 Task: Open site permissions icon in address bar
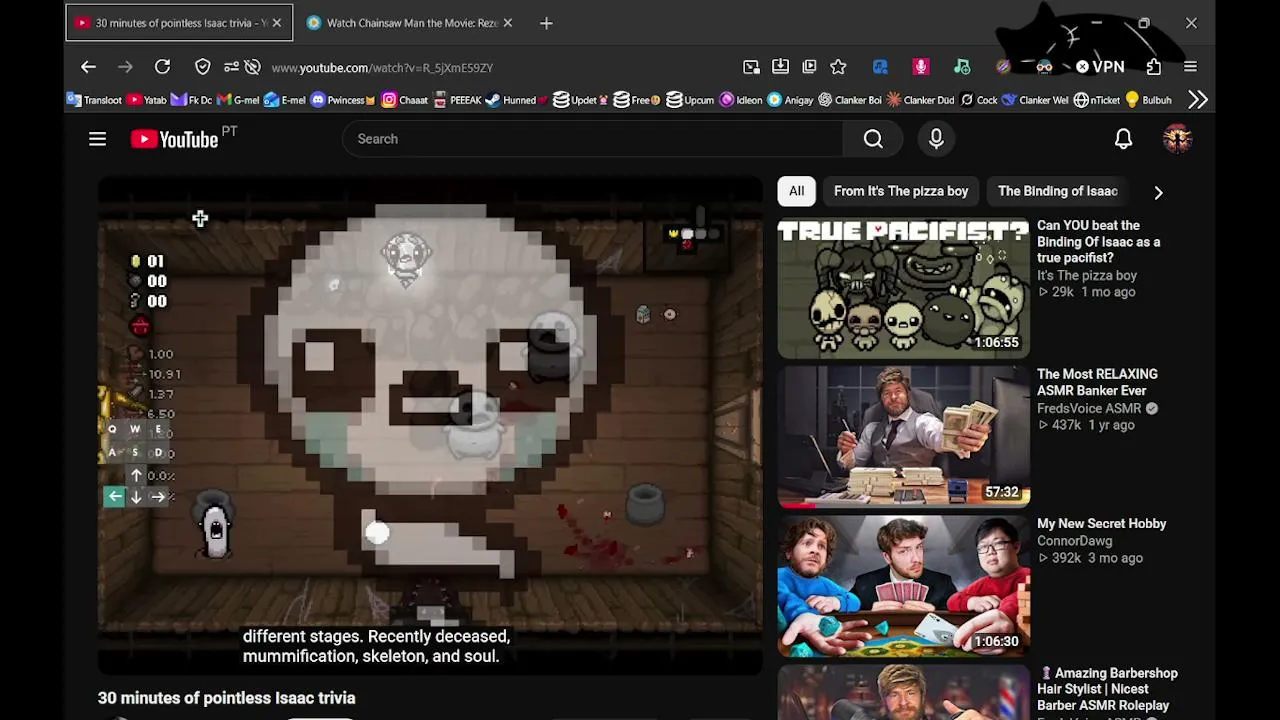point(231,67)
